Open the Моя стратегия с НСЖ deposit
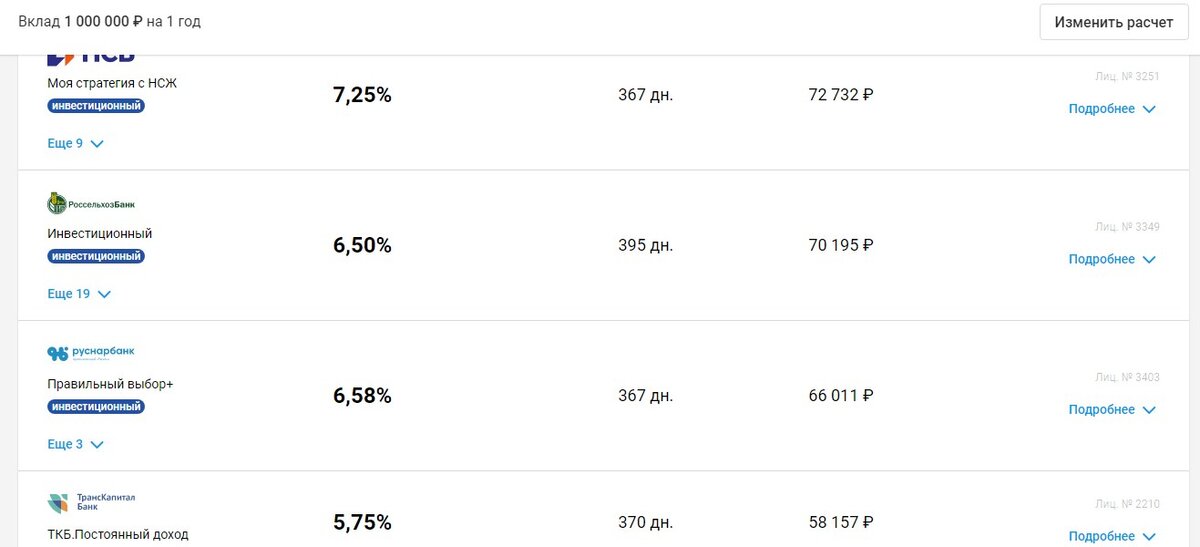Viewport: 1200px width, 547px height. click(112, 84)
